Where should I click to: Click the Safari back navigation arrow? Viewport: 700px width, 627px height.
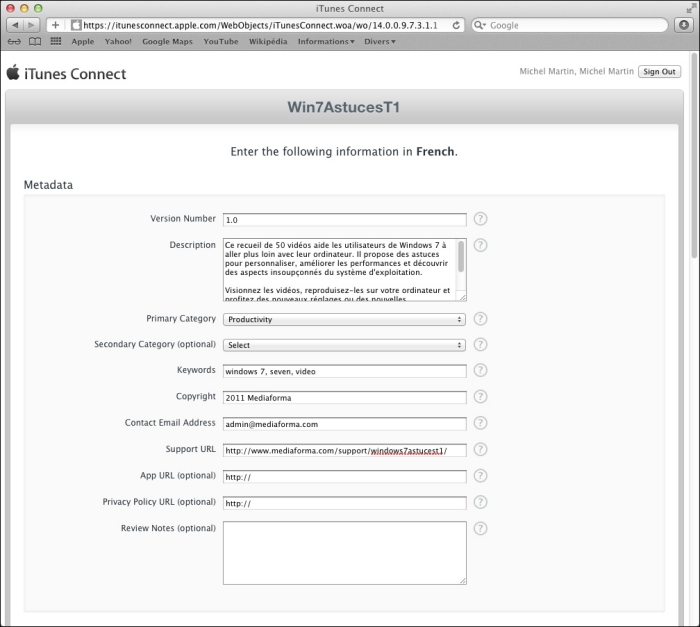tap(14, 25)
